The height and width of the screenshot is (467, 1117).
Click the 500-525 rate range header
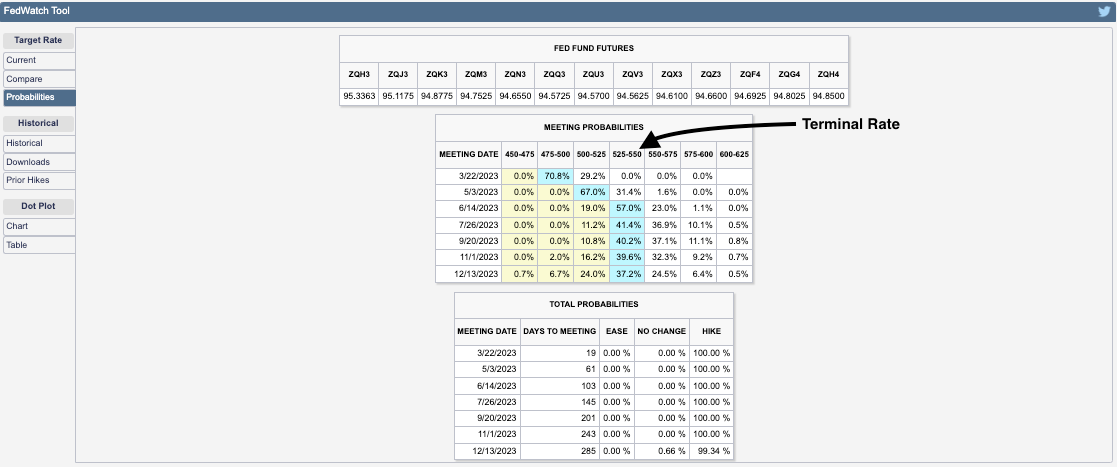click(591, 154)
